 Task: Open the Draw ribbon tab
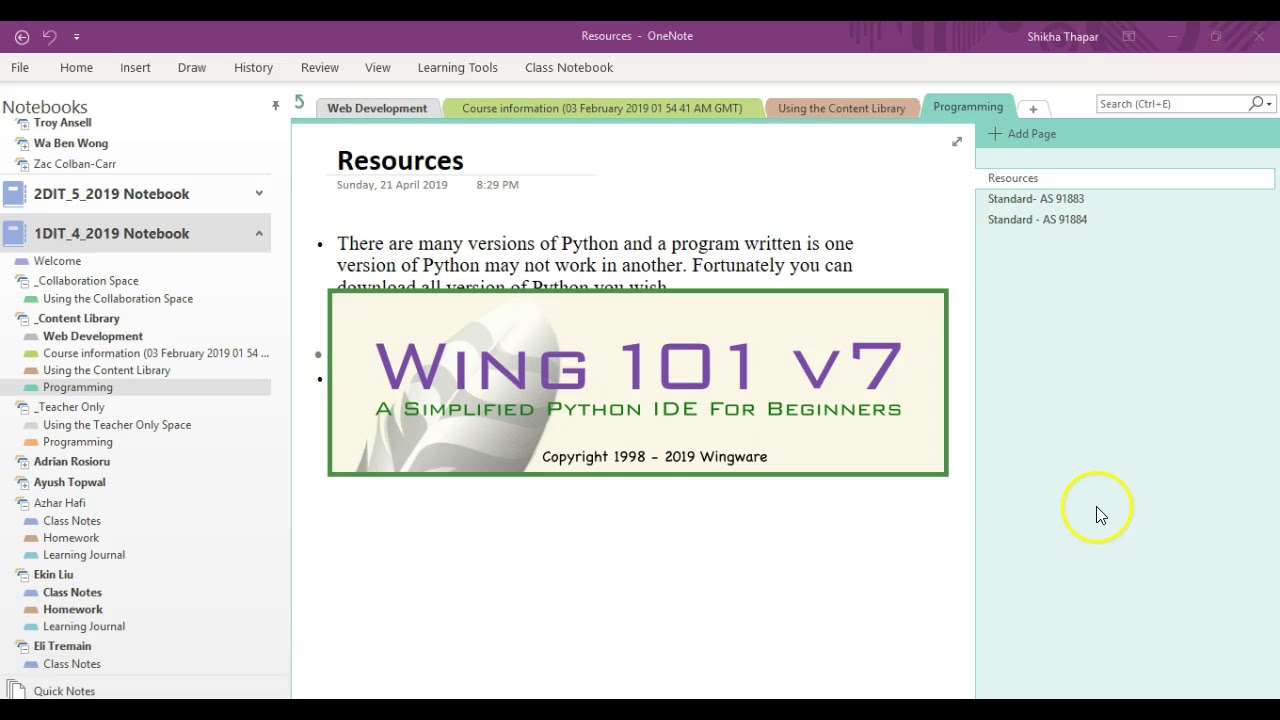pyautogui.click(x=192, y=67)
